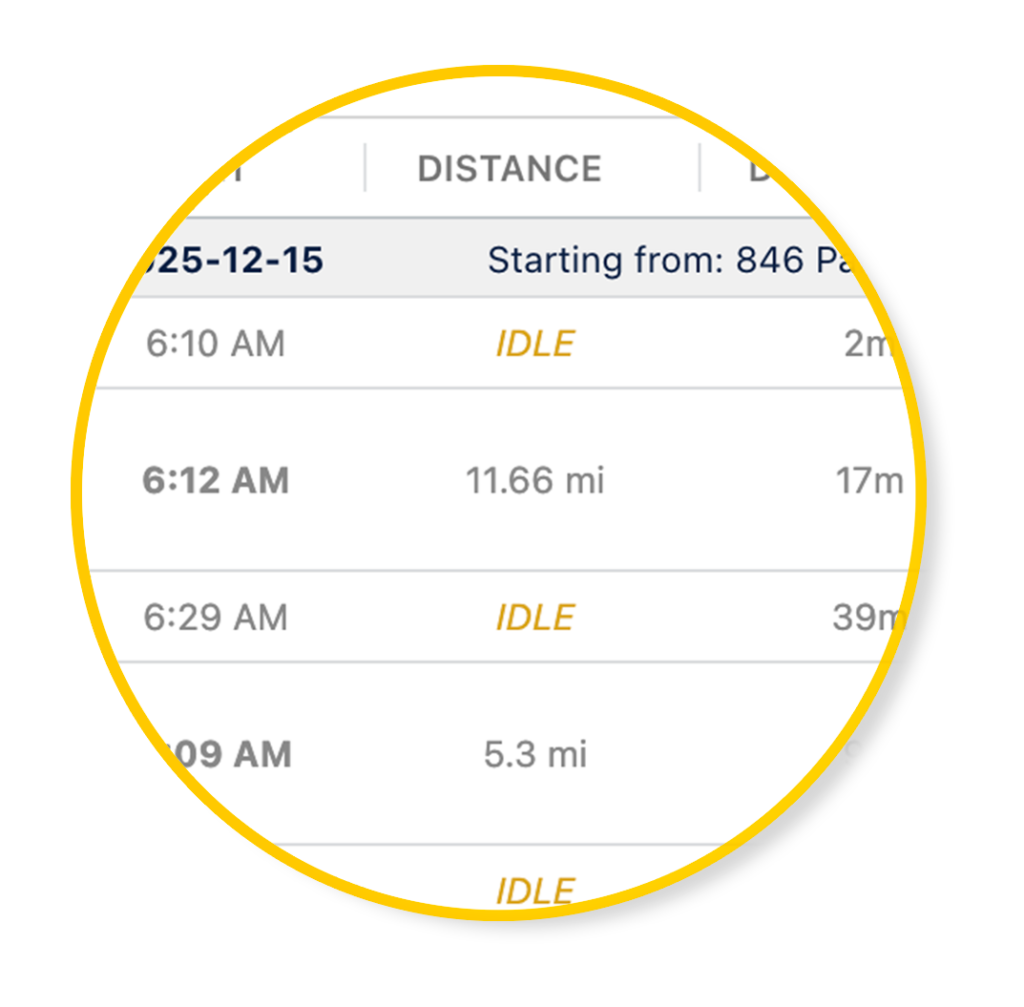Screen dimensions: 1024x1007
Task: Click the 11.66 mi distance value
Action: point(535,481)
